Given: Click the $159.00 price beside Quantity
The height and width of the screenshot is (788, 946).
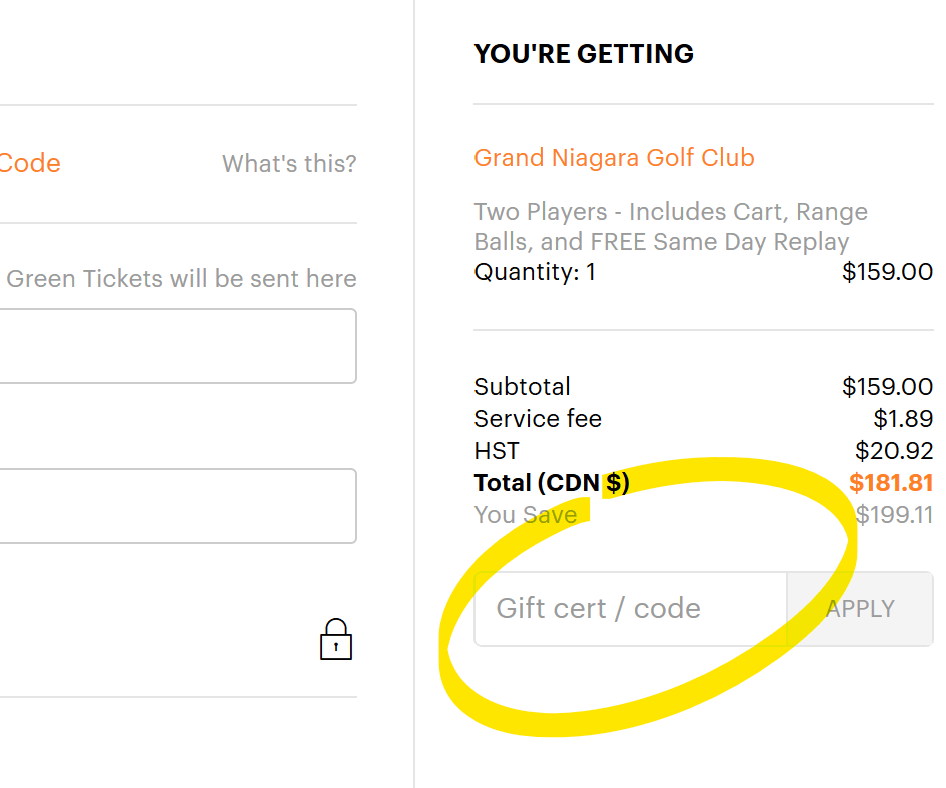Looking at the screenshot, I should (x=887, y=272).
